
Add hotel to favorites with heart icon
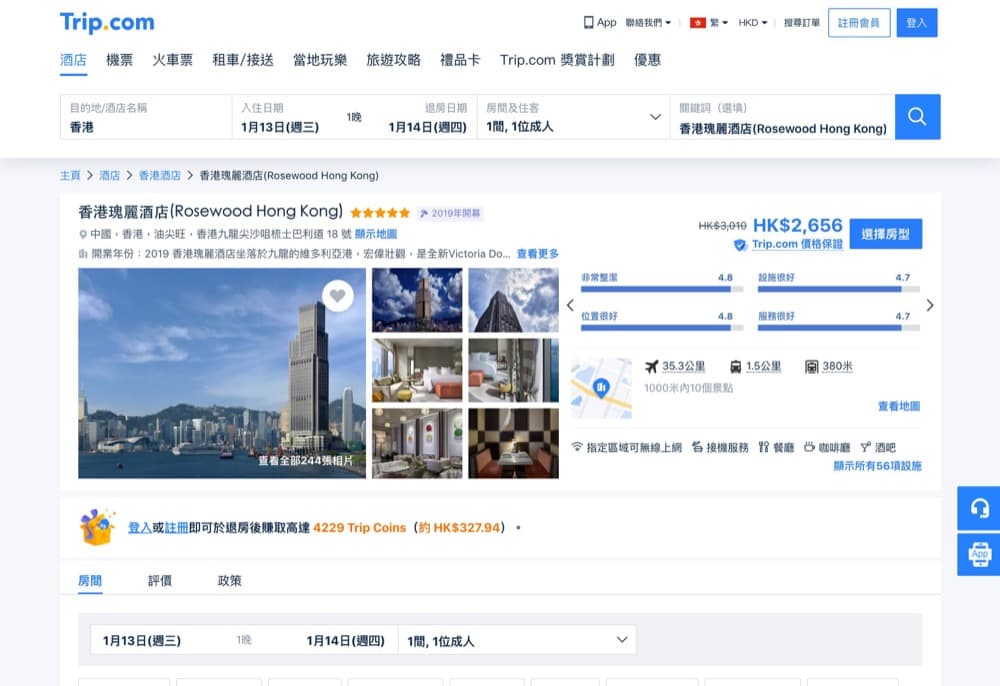tap(337, 295)
